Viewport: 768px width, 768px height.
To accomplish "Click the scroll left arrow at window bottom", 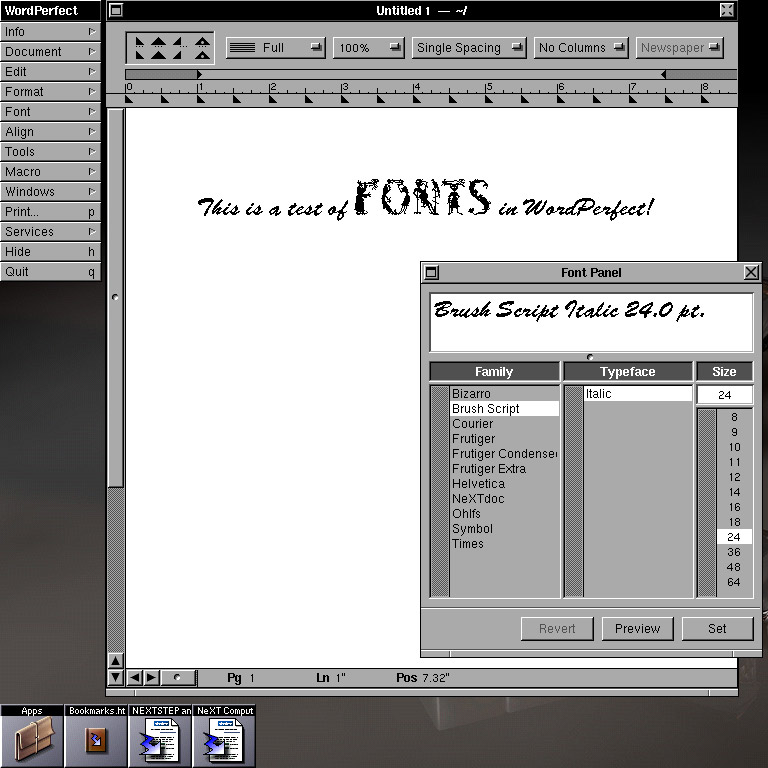I will (135, 678).
